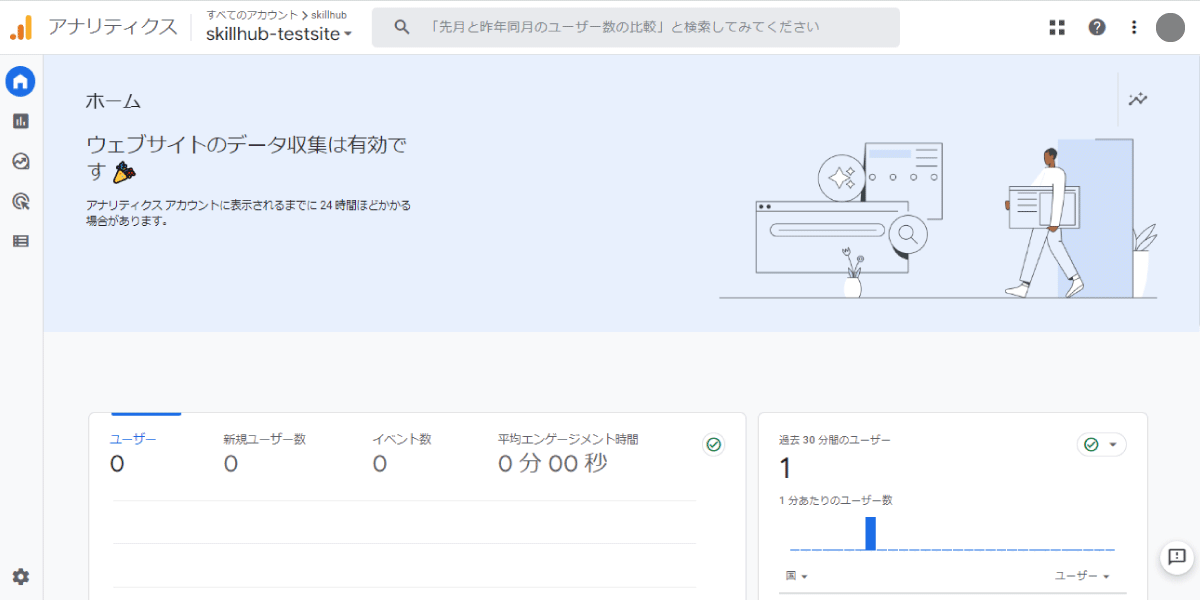Open the Google apps grid icon
1200x600 pixels.
(x=1057, y=27)
